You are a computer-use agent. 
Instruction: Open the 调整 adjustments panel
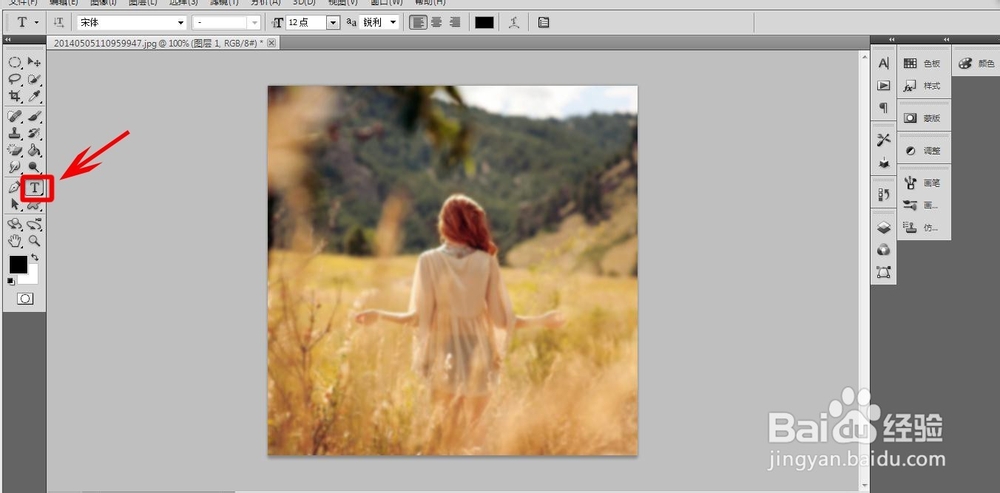(x=923, y=151)
